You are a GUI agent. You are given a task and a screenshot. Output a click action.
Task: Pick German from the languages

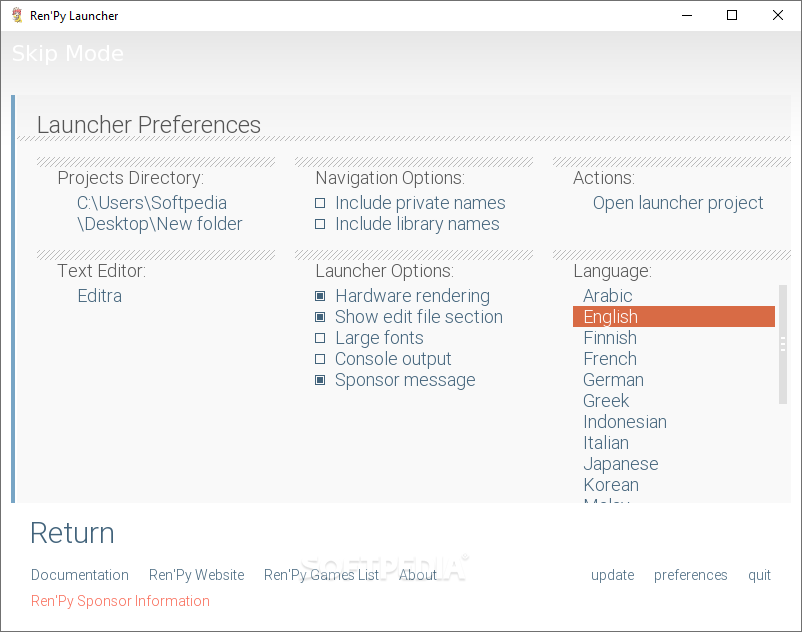(x=613, y=379)
